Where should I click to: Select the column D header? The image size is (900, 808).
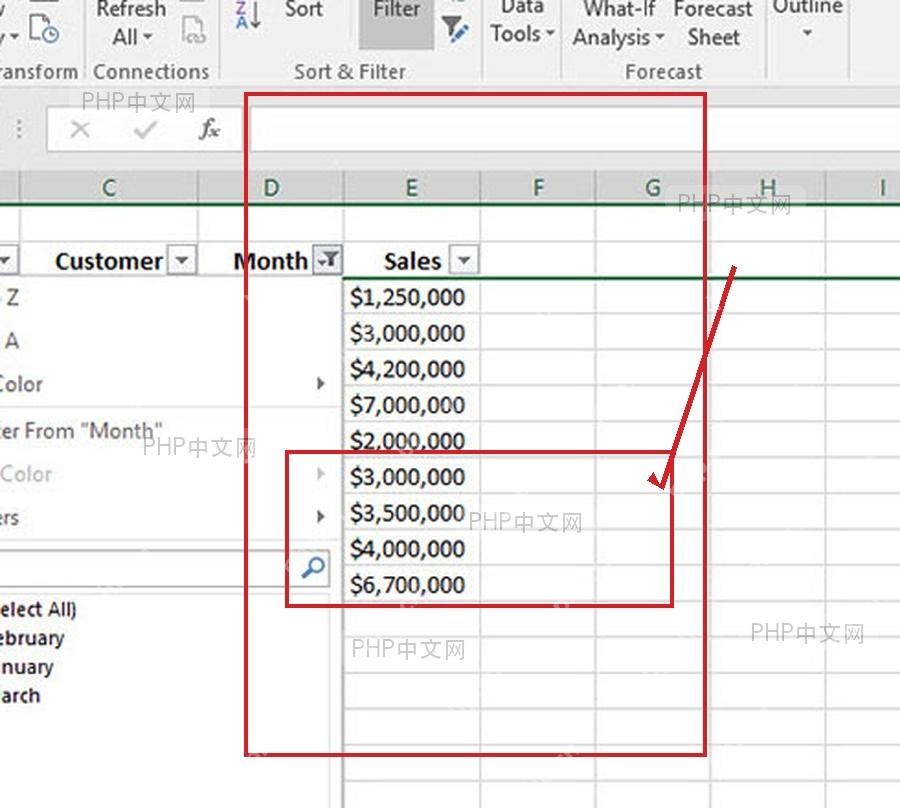271,187
